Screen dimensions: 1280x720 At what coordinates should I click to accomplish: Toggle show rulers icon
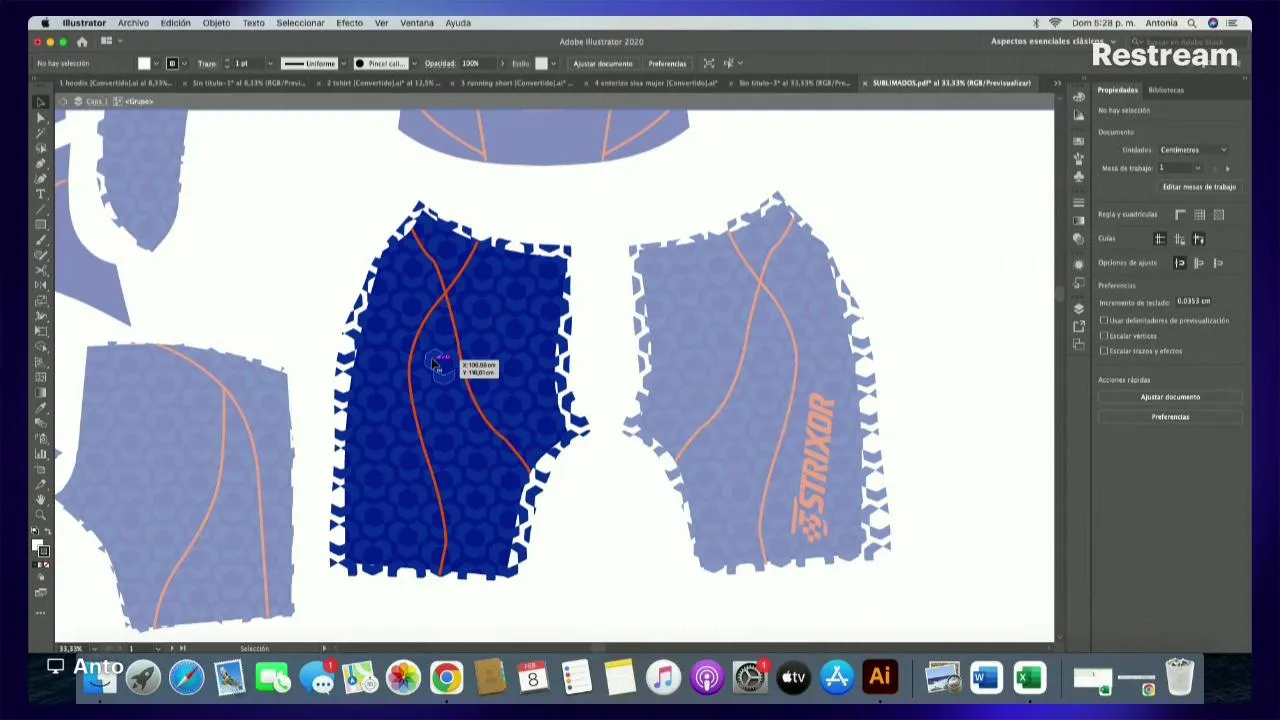point(1181,214)
